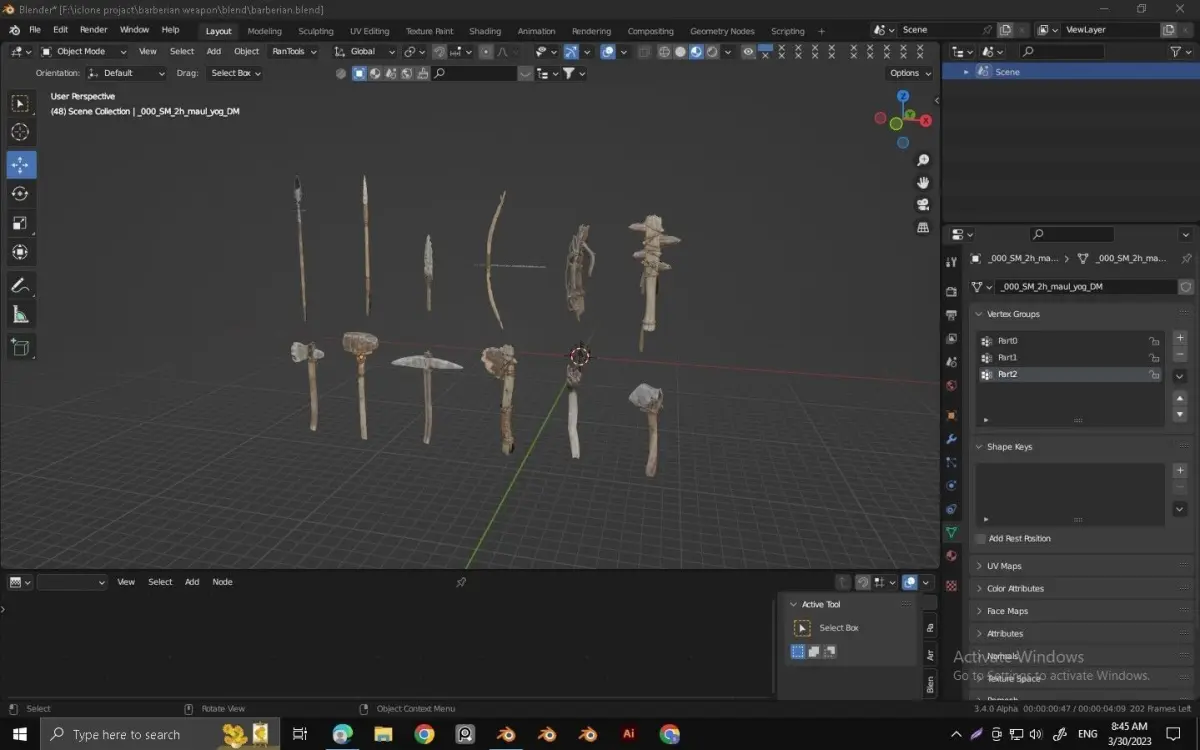Open the Drag Select Box dropdown
1200x750 pixels.
235,73
